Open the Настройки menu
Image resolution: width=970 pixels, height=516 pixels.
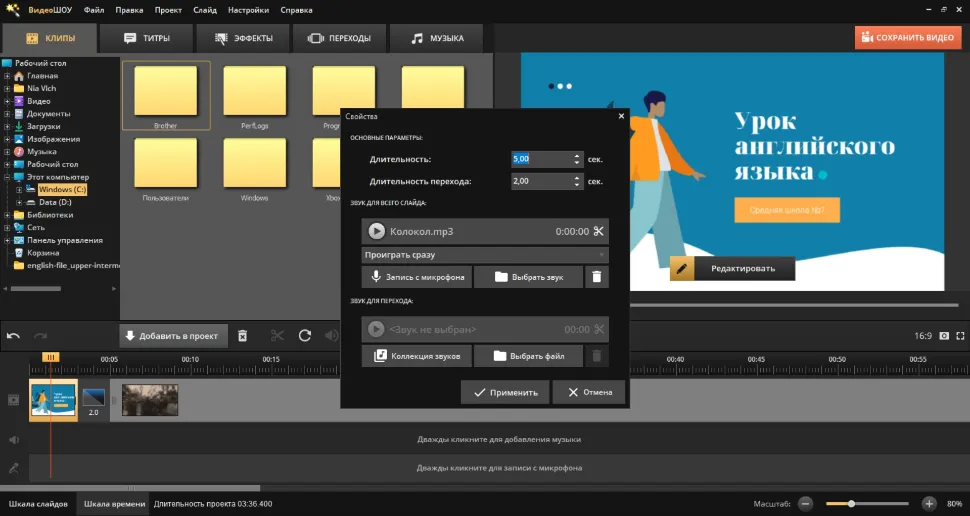[248, 10]
